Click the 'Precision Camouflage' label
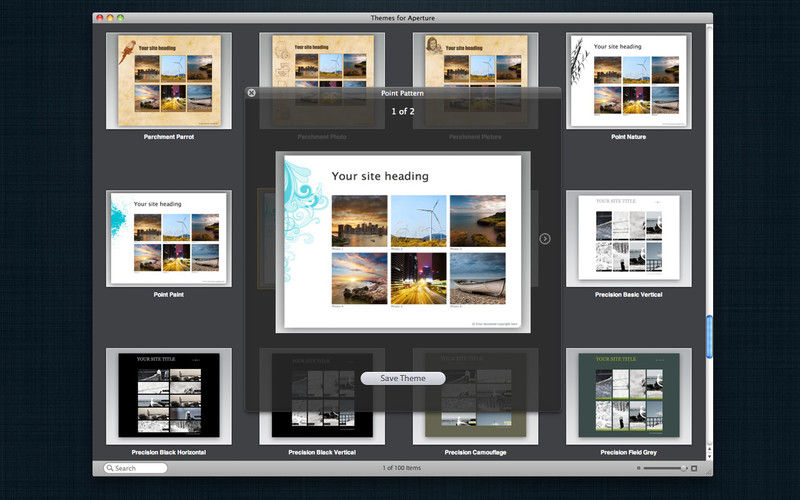800x500 pixels. pyautogui.click(x=475, y=452)
